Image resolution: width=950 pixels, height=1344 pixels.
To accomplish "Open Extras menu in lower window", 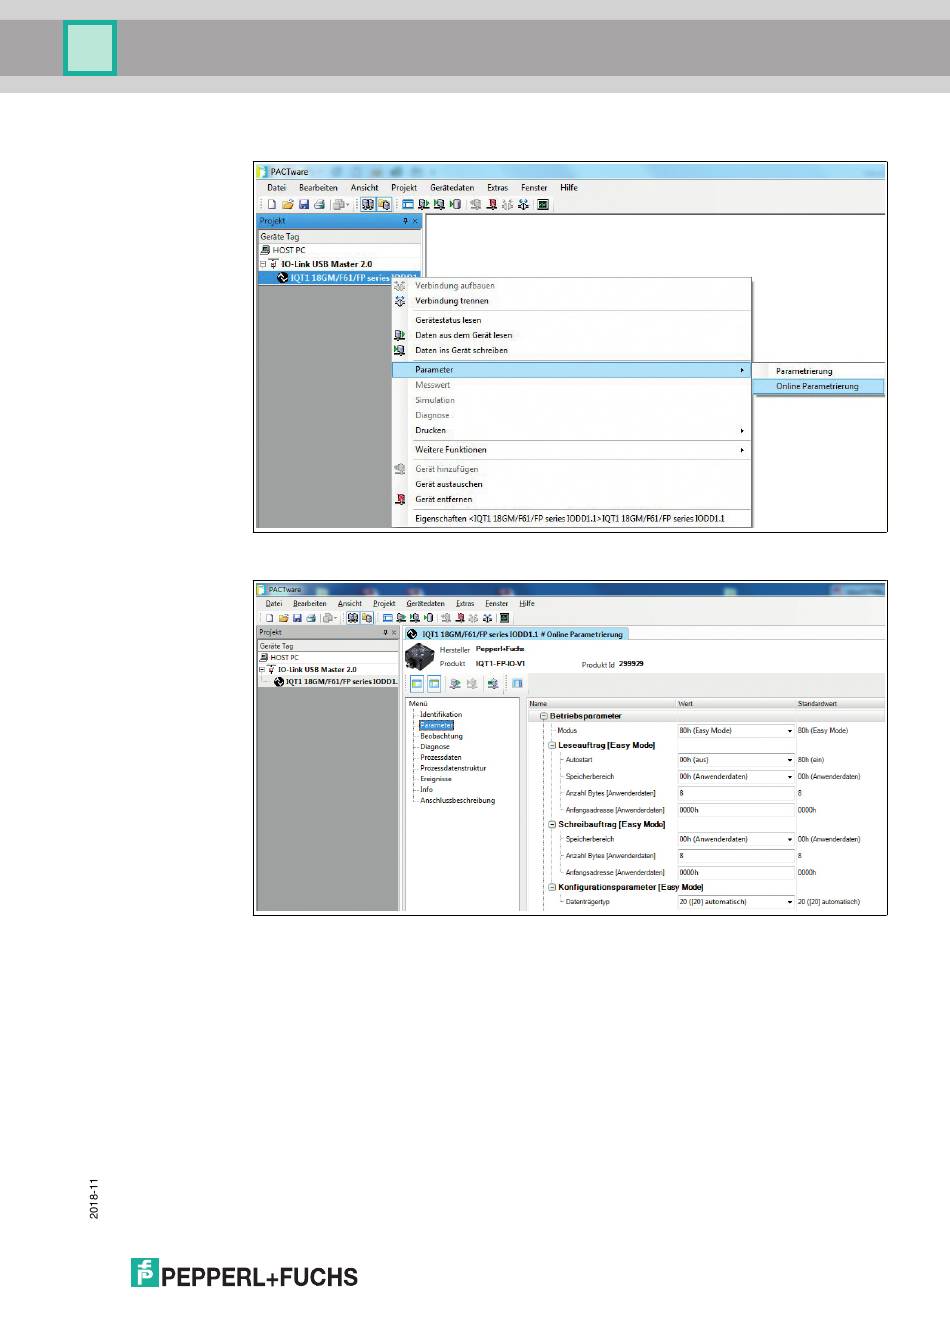I will pos(465,603).
